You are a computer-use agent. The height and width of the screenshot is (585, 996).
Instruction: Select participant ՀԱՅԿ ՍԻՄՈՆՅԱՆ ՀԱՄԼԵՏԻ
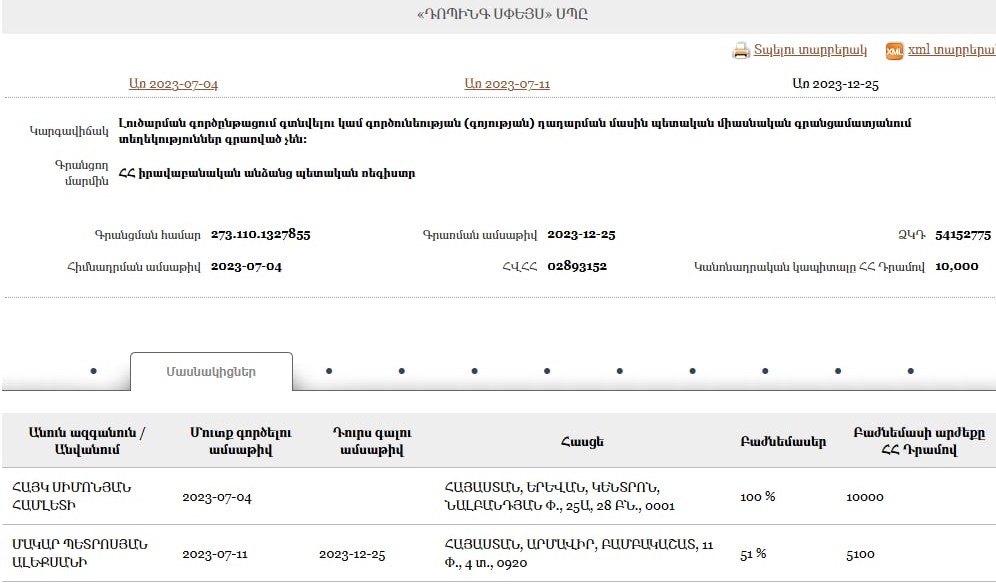point(72,496)
